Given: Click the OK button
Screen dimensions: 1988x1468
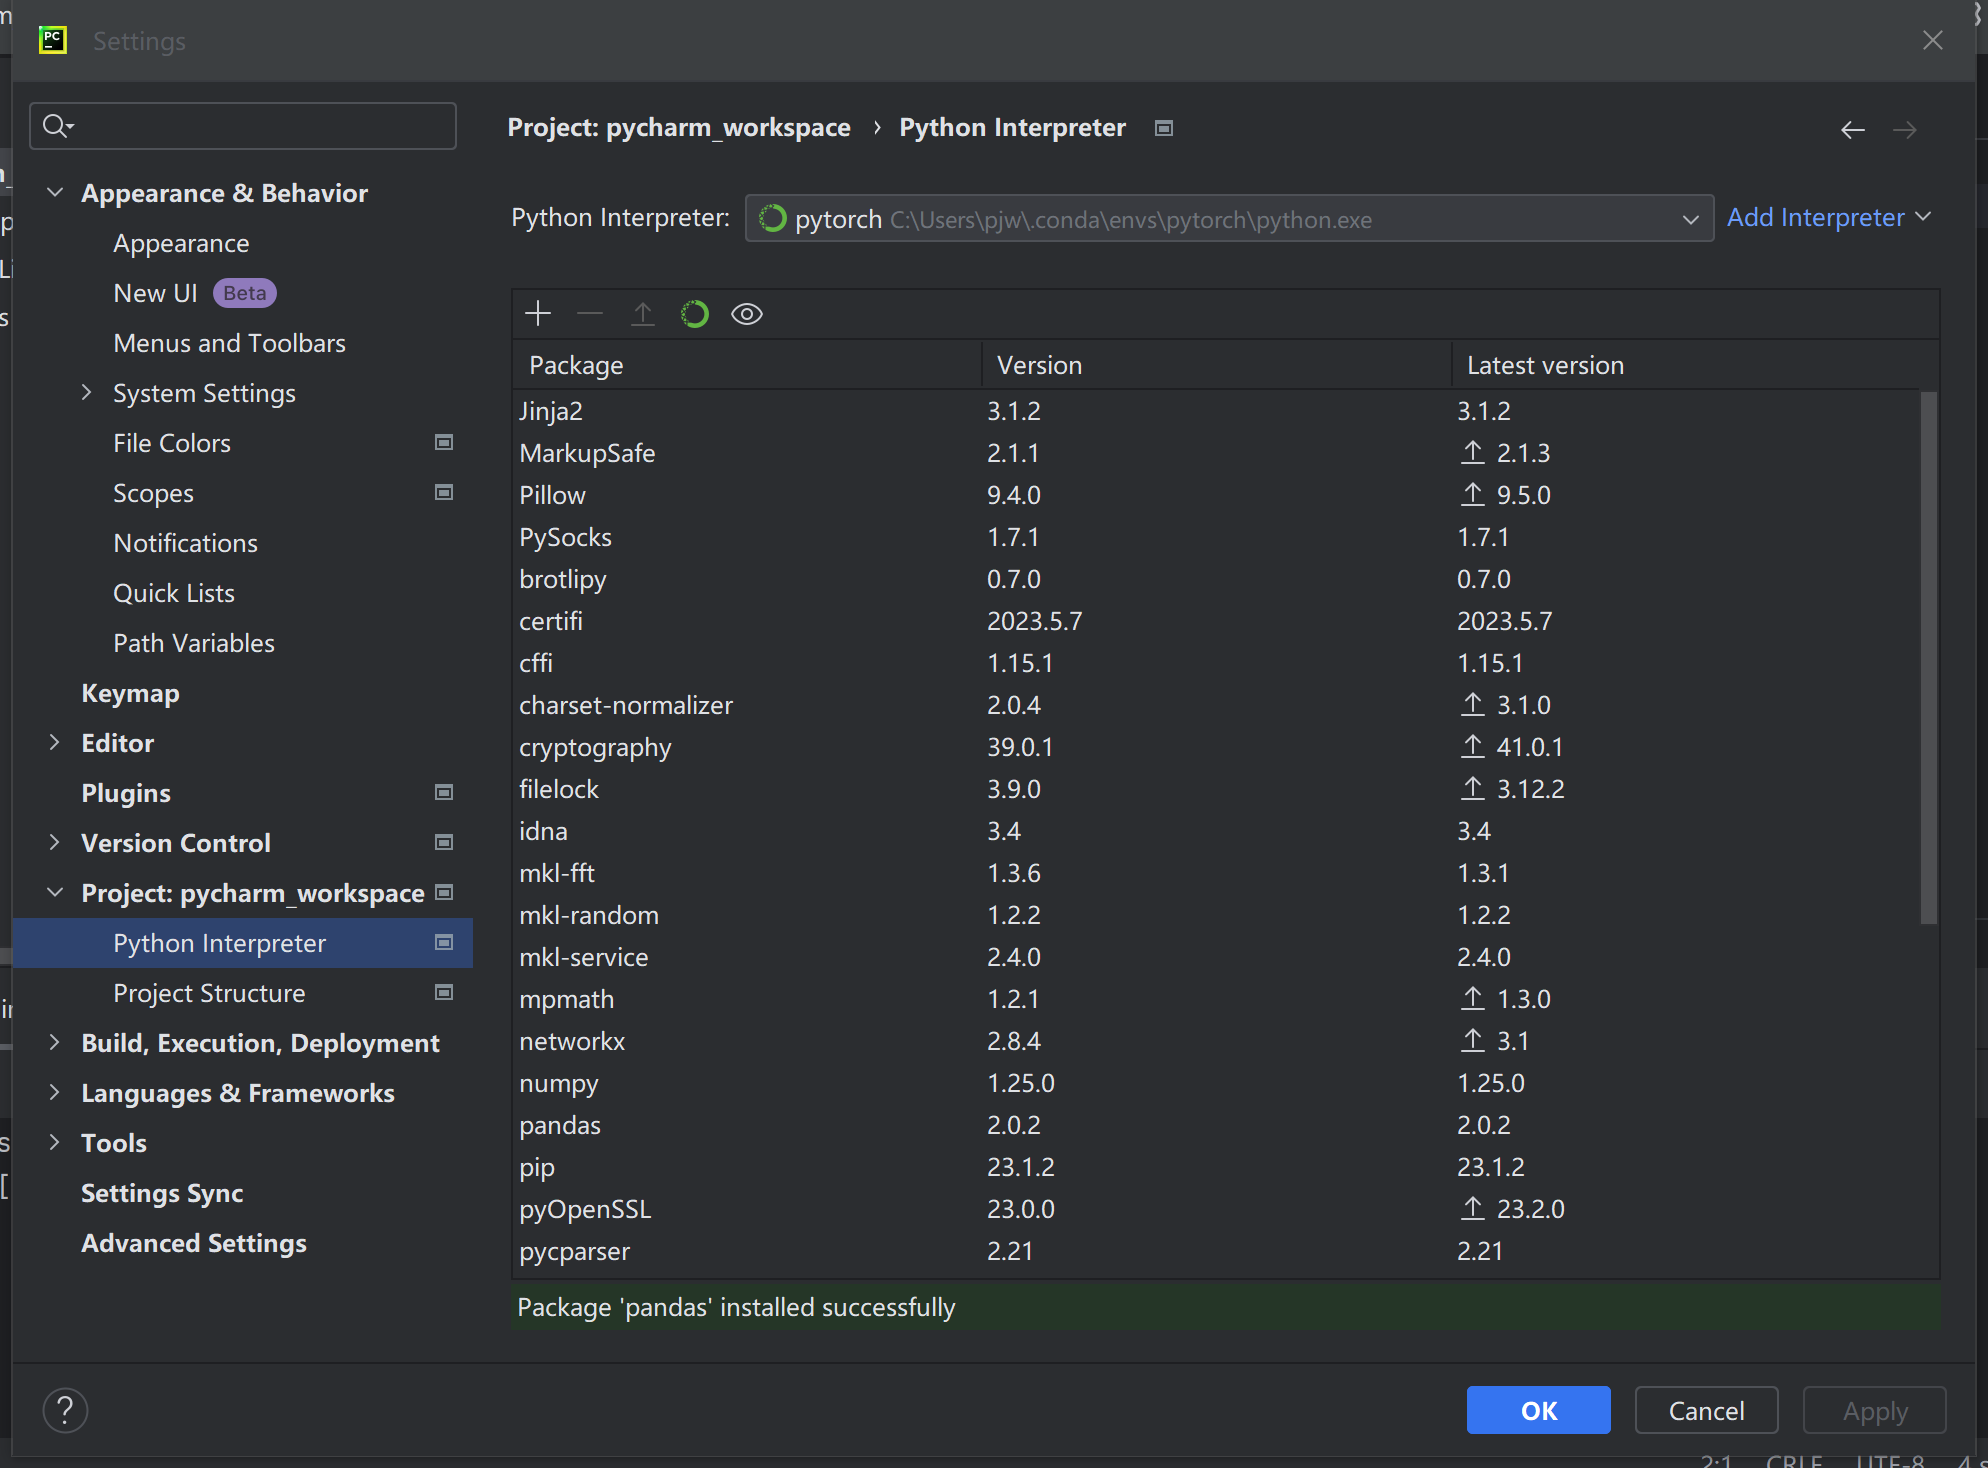Looking at the screenshot, I should click(x=1538, y=1410).
